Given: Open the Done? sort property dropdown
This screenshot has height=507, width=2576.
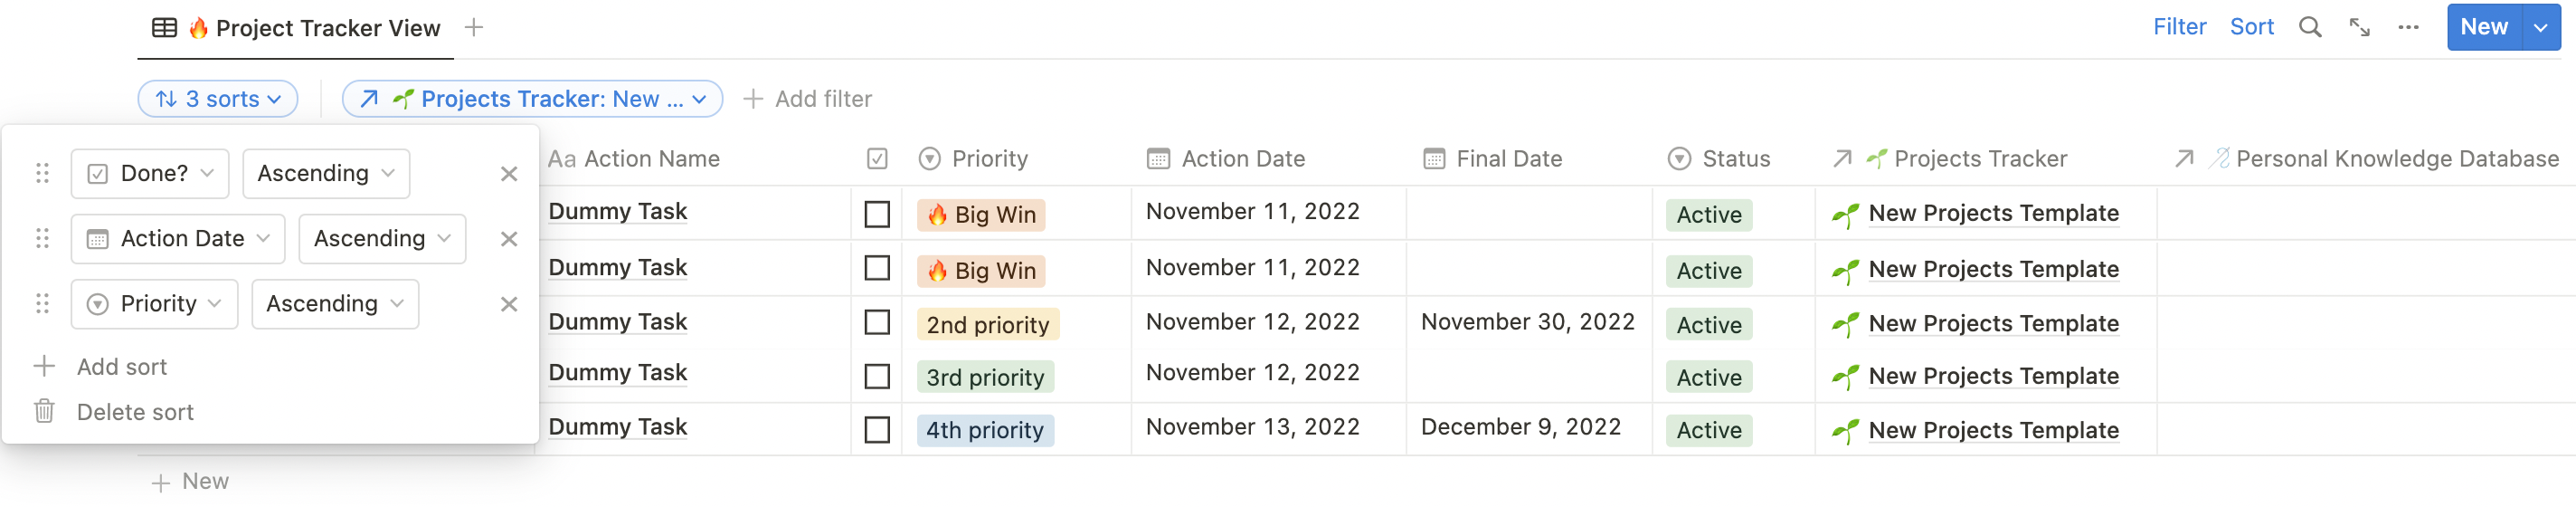Looking at the screenshot, I should coord(150,174).
